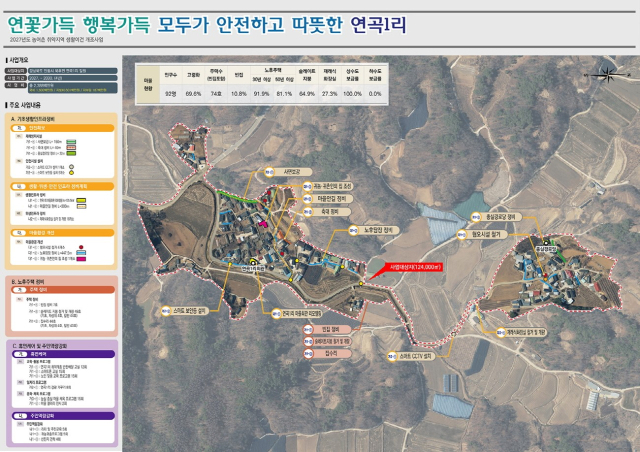The height and width of the screenshot is (452, 640).
Task: Click the 74호 value in table
Action: point(216,94)
